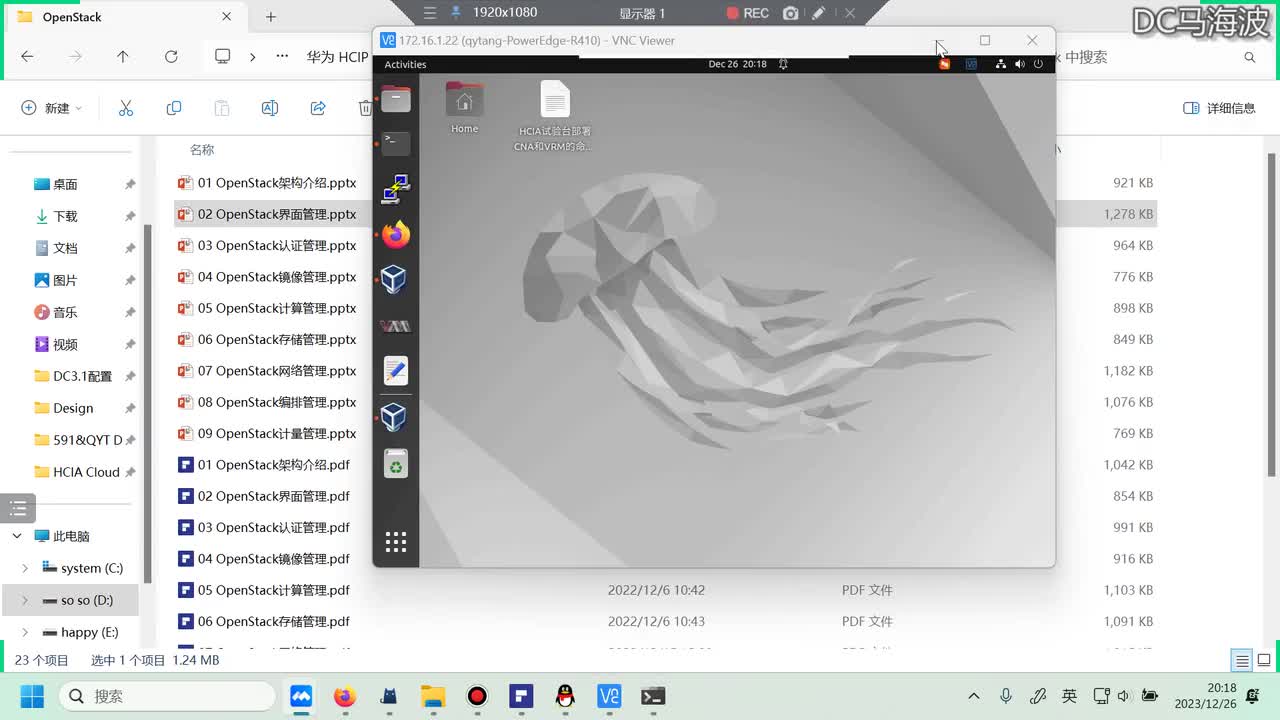Open Text Editor from the Ubuntu dock
This screenshot has height=720, width=1280.
pos(396,371)
